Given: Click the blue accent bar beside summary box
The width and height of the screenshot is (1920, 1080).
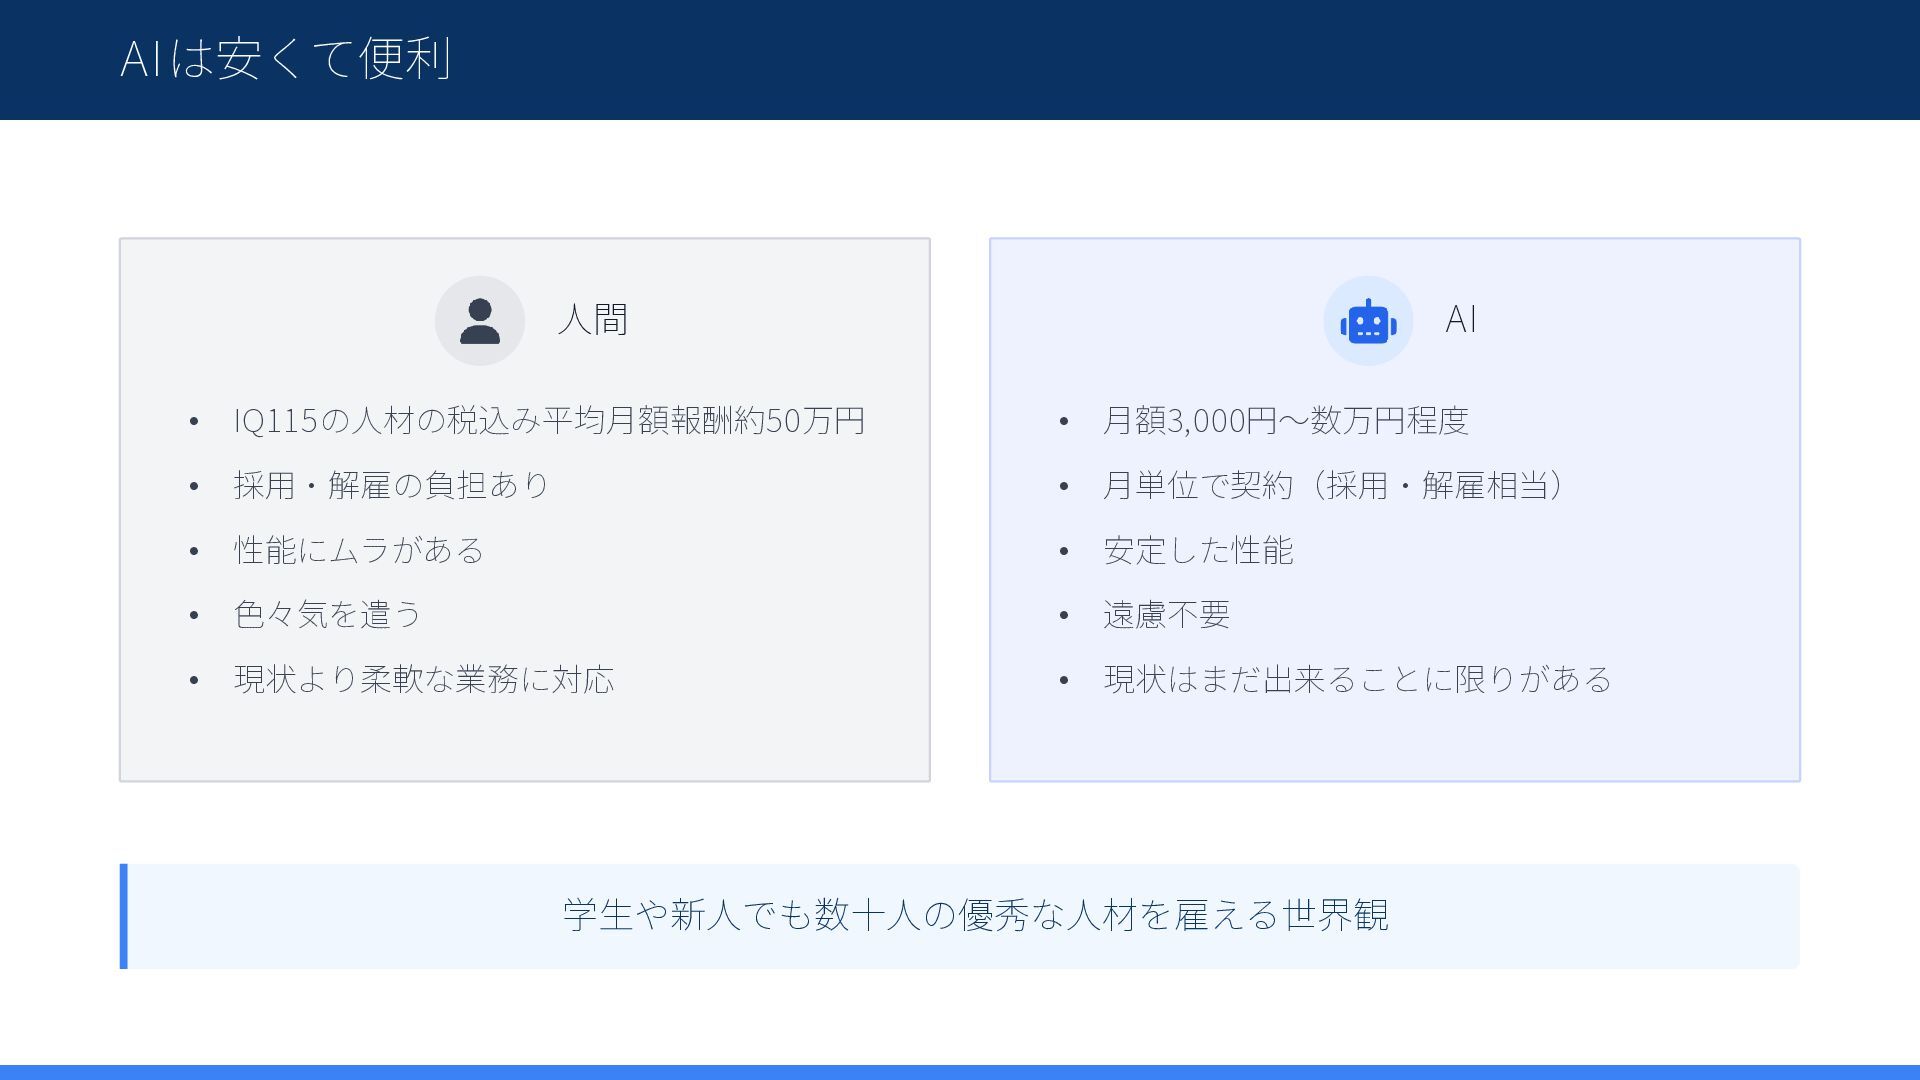Looking at the screenshot, I should tap(124, 916).
